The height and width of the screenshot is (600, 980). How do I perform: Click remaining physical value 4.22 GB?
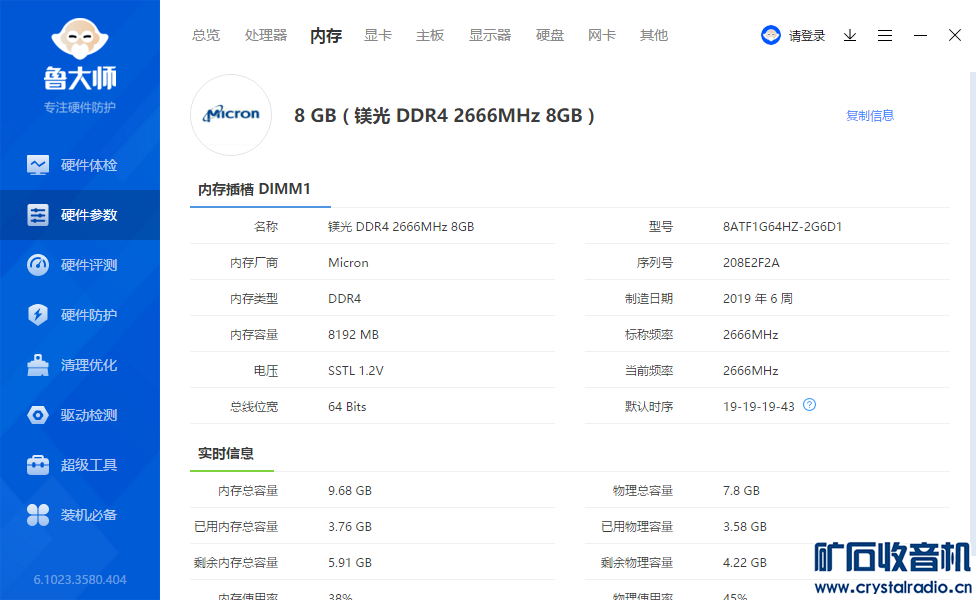click(745, 563)
